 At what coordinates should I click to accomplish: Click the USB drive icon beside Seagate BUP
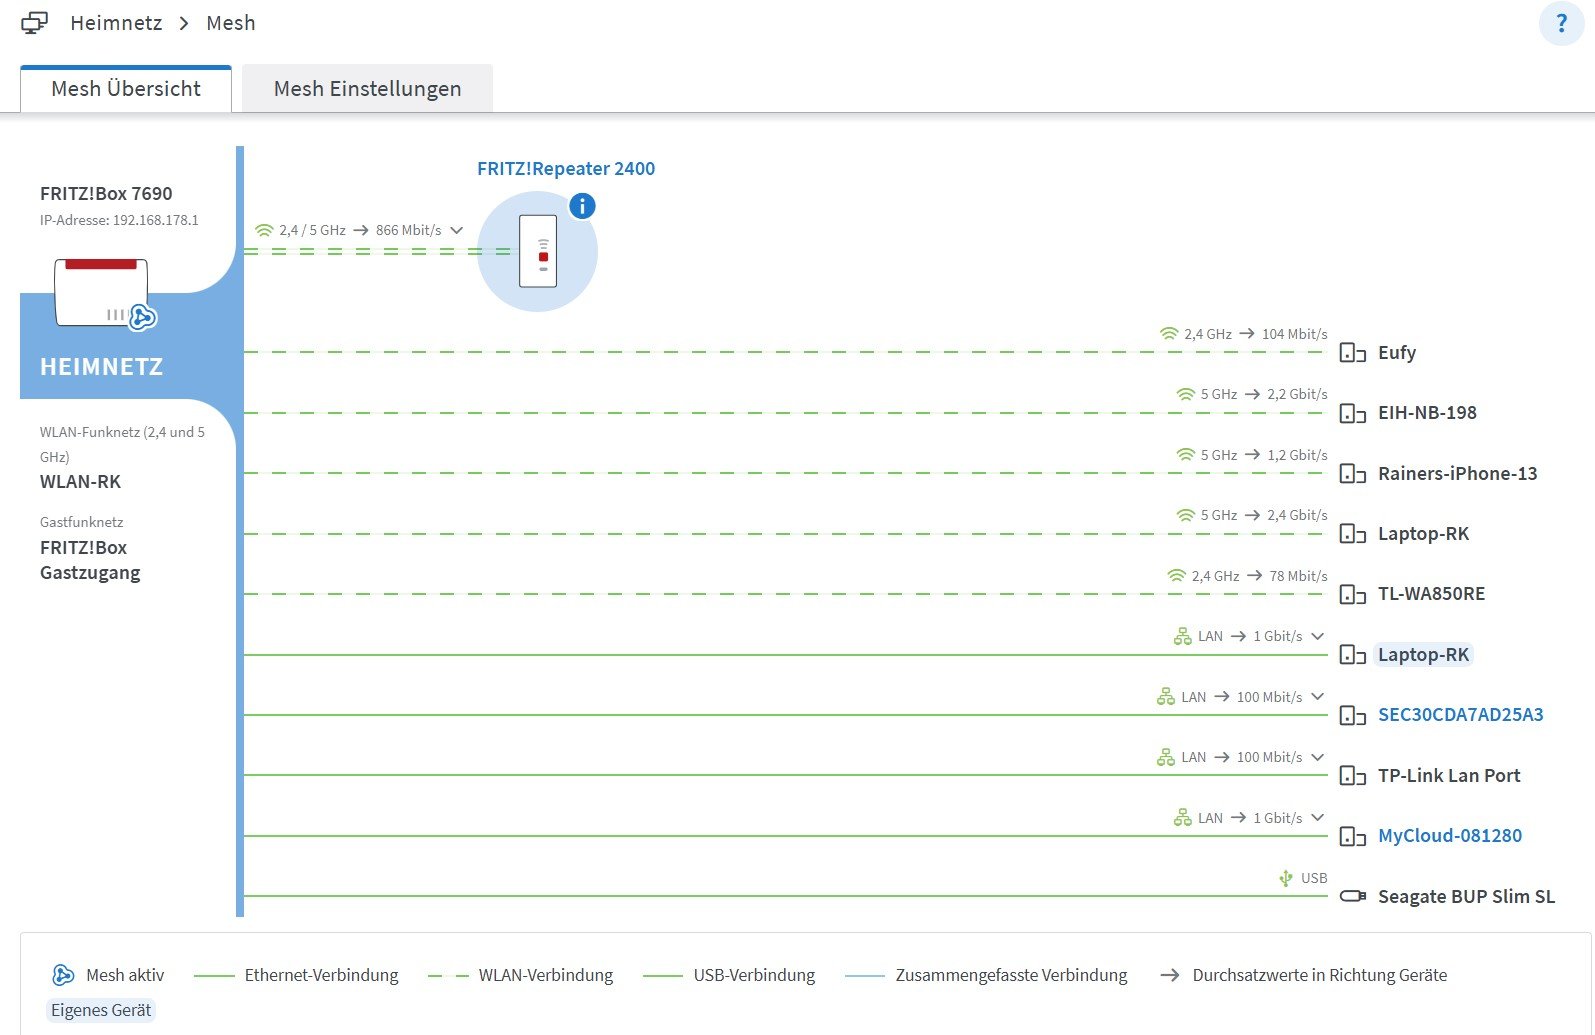point(1352,896)
